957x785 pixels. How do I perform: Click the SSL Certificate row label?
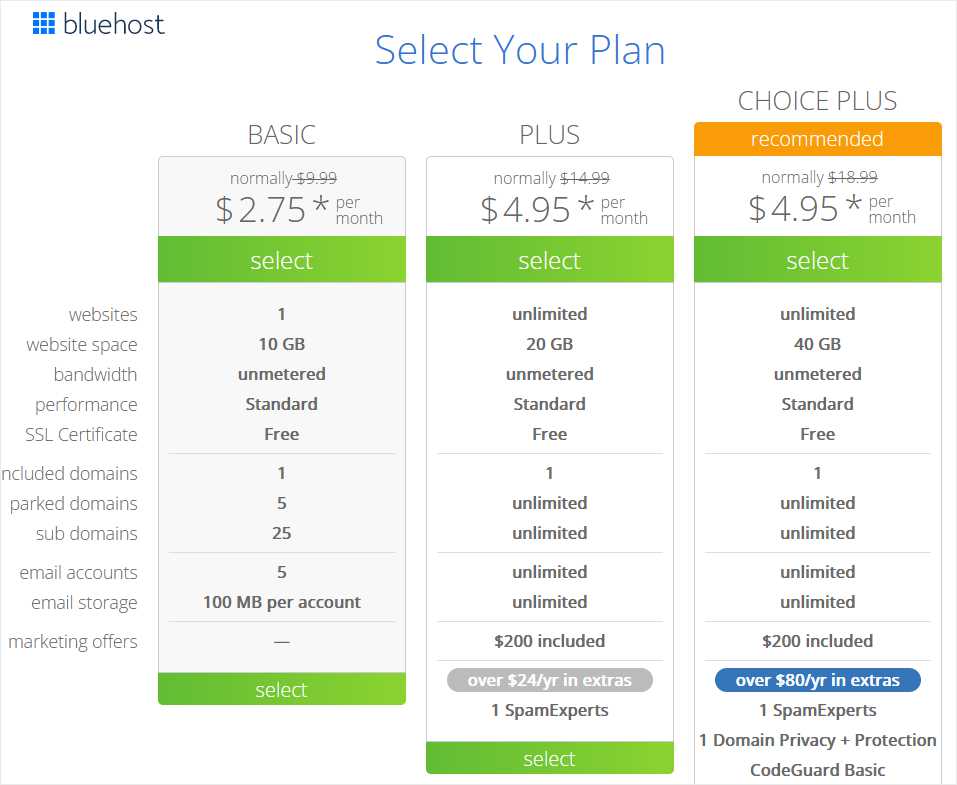point(82,434)
